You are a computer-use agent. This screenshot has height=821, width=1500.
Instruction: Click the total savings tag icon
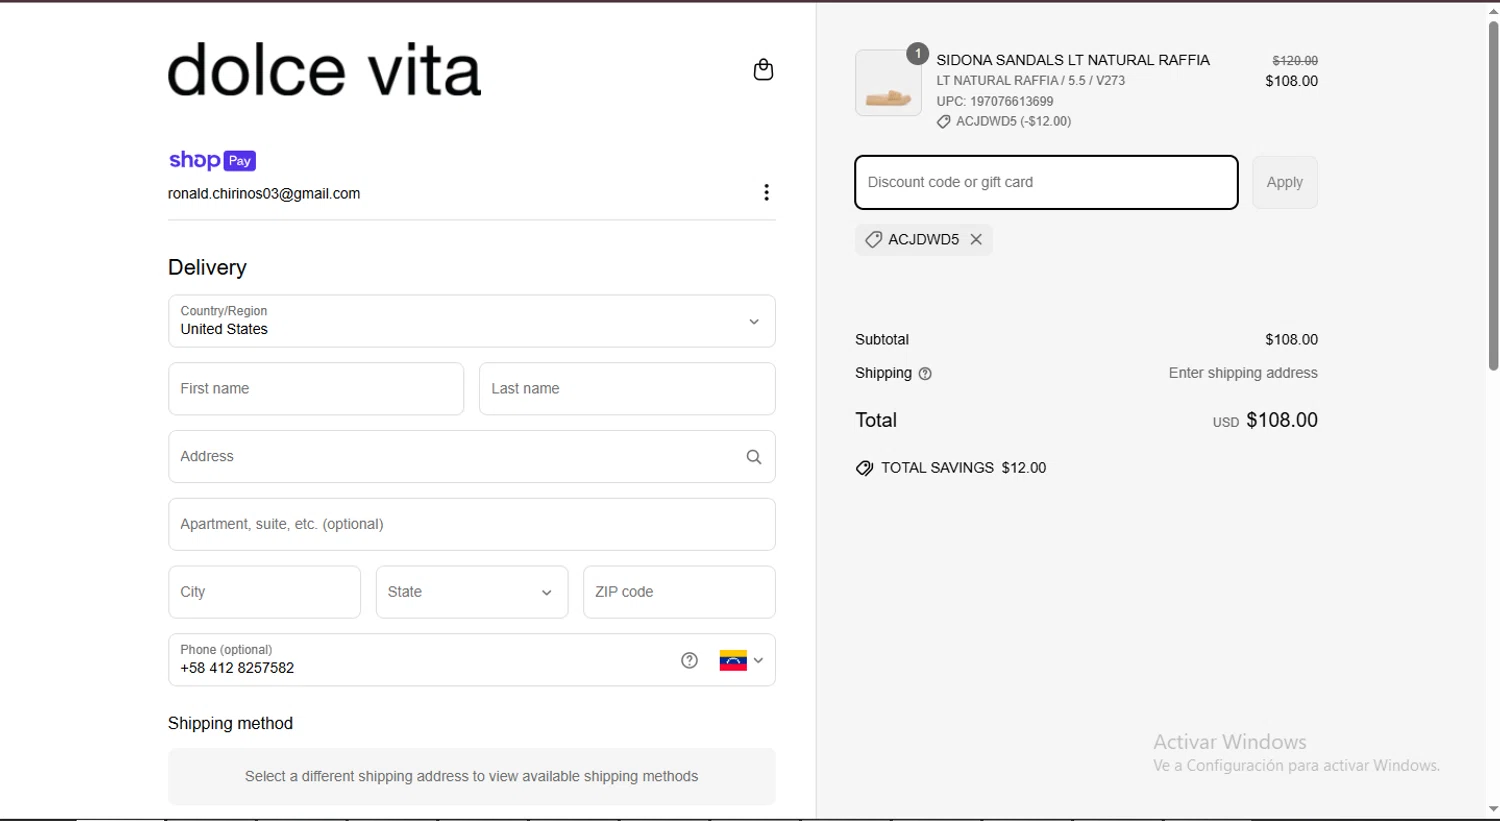tap(864, 468)
